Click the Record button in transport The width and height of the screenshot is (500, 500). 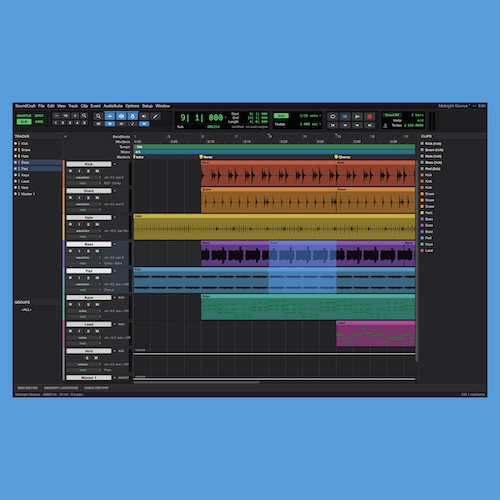pos(369,116)
